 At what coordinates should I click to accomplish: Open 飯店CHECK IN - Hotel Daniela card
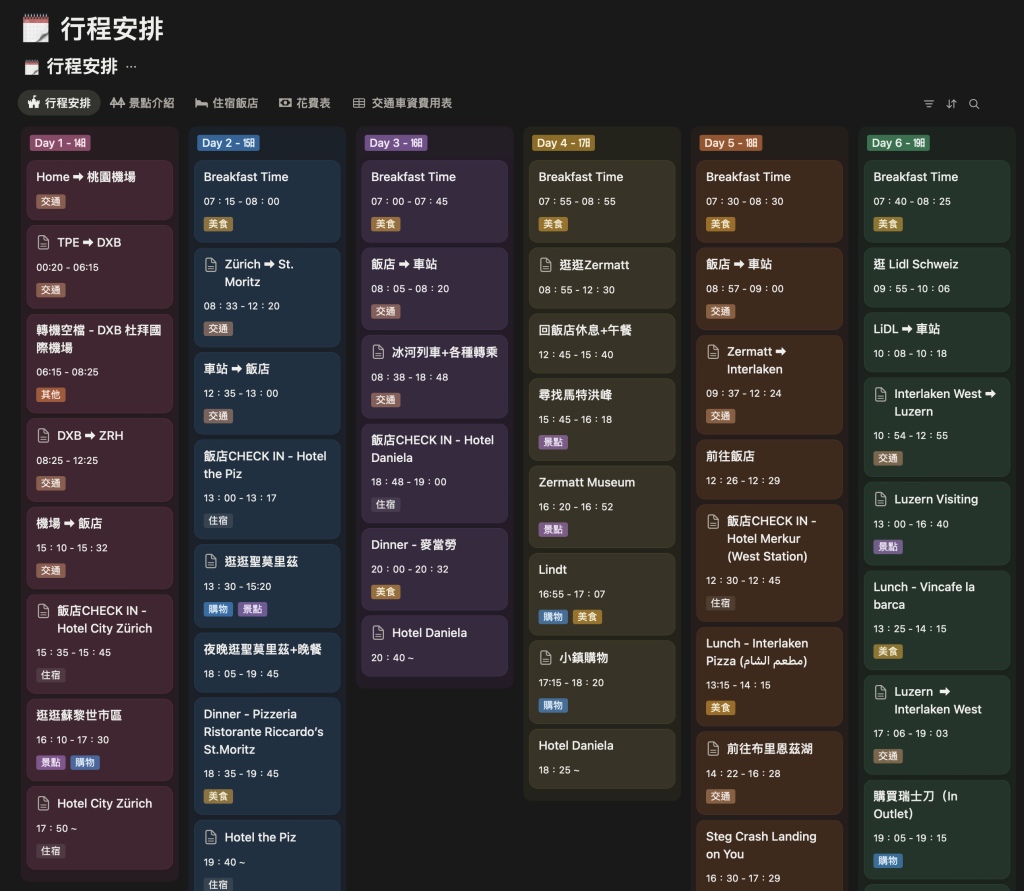[434, 474]
